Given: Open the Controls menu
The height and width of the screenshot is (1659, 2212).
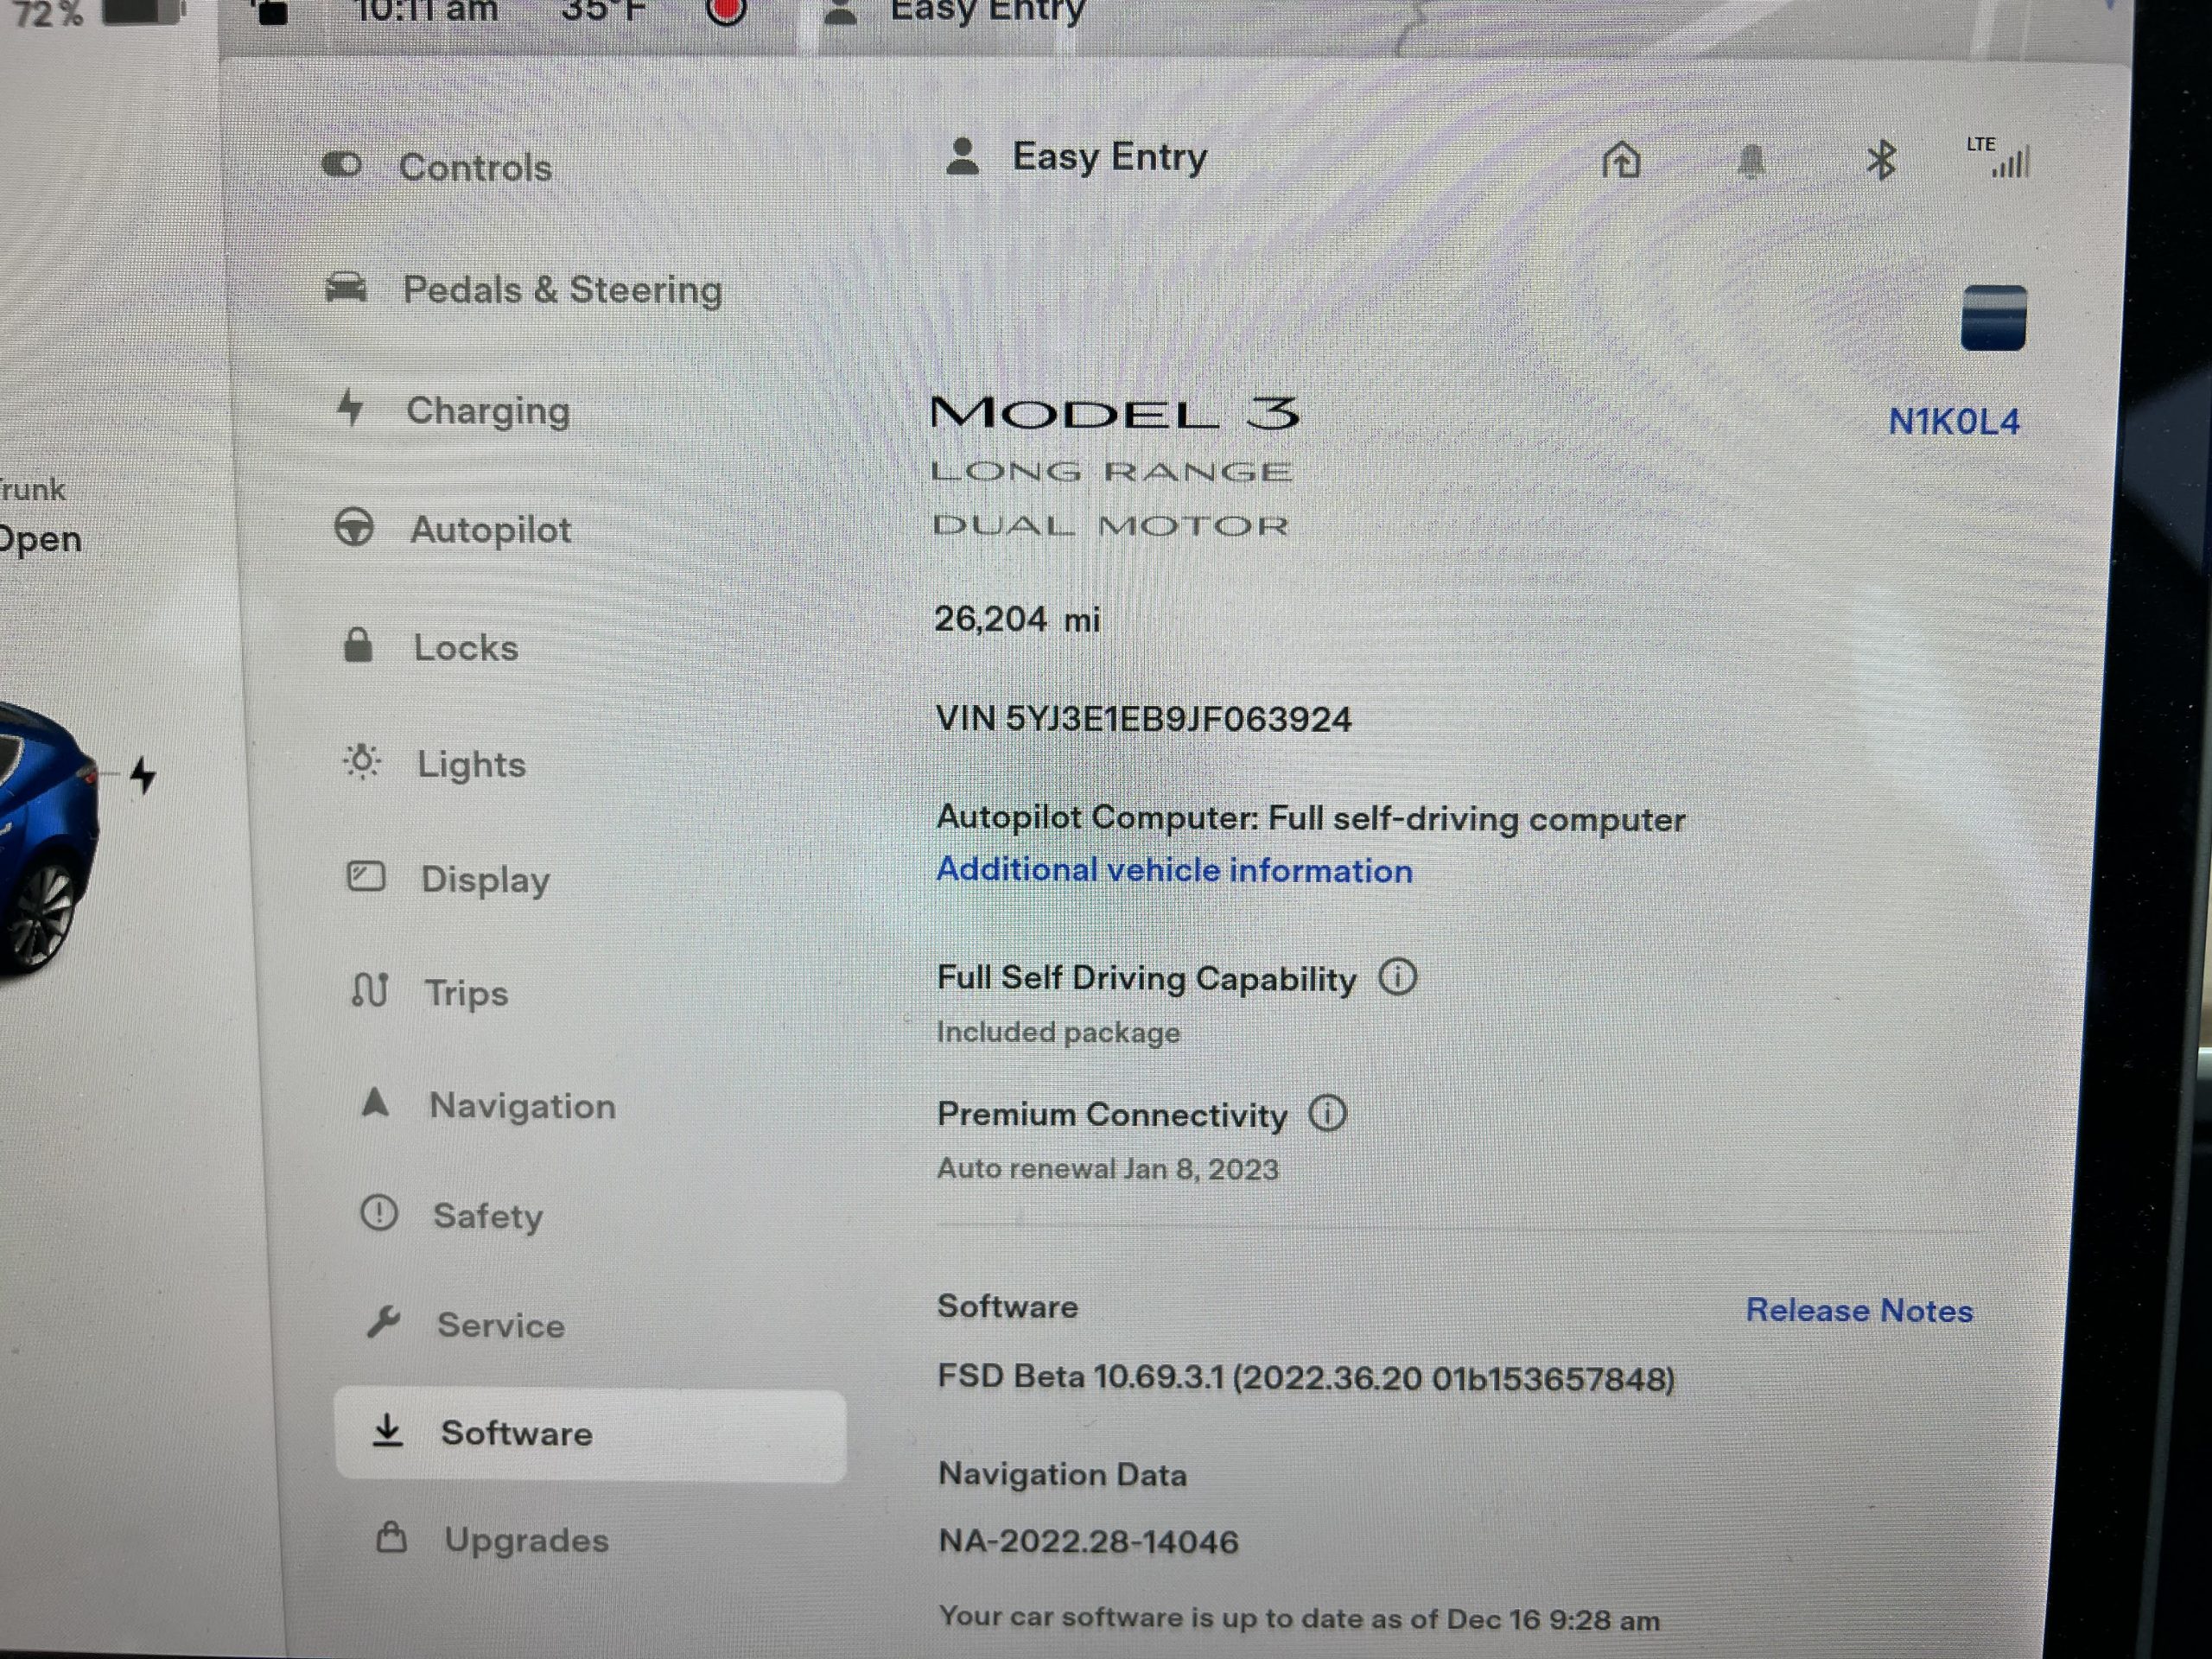Looking at the screenshot, I should [x=474, y=167].
